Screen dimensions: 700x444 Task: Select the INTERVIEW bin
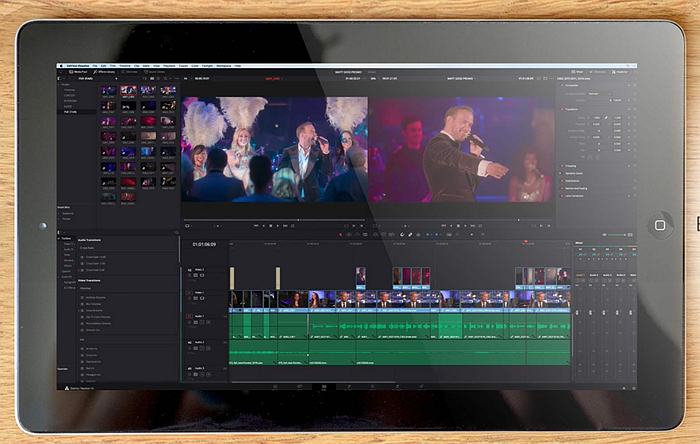70,101
